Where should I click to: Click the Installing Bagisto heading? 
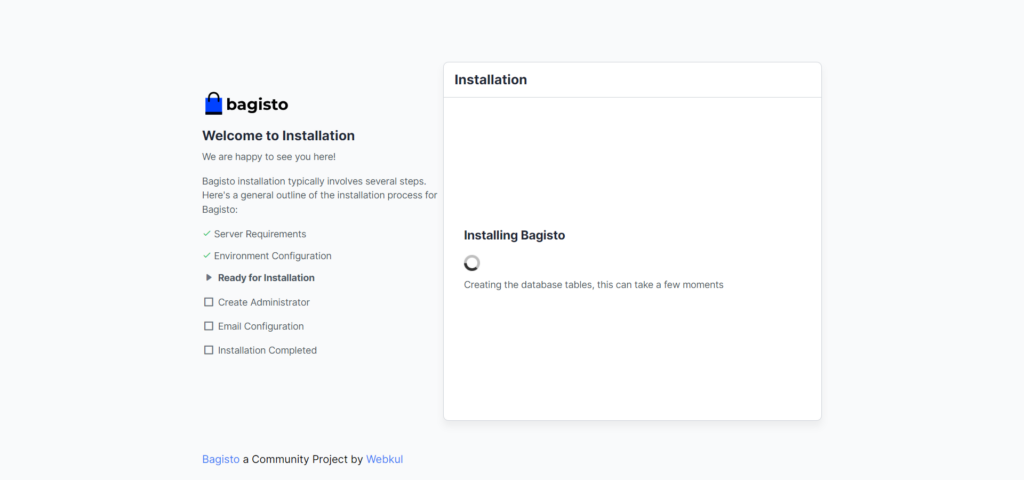click(x=514, y=235)
